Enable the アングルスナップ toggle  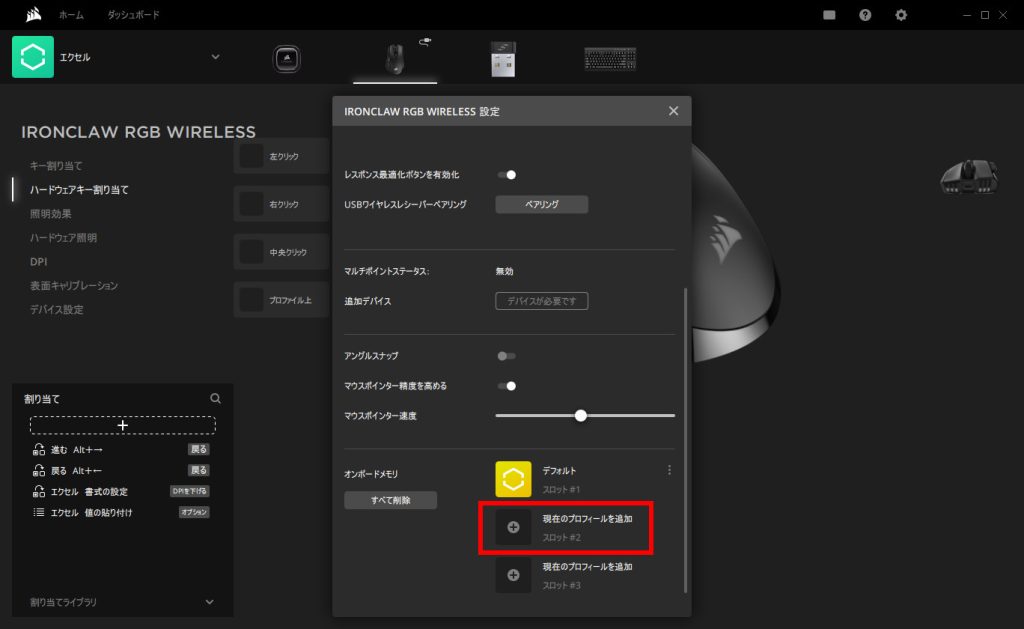(507, 356)
